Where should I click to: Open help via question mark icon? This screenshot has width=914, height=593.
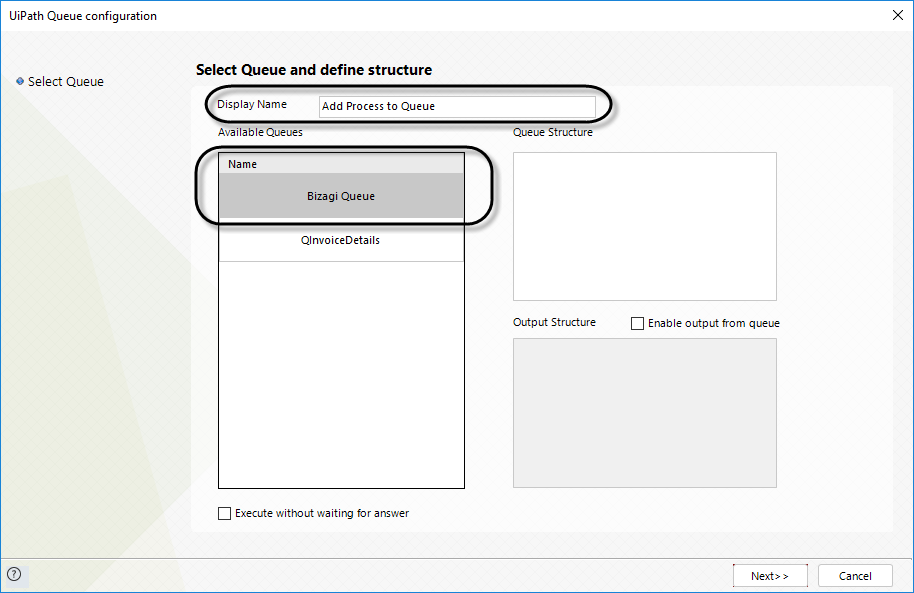[x=14, y=574]
